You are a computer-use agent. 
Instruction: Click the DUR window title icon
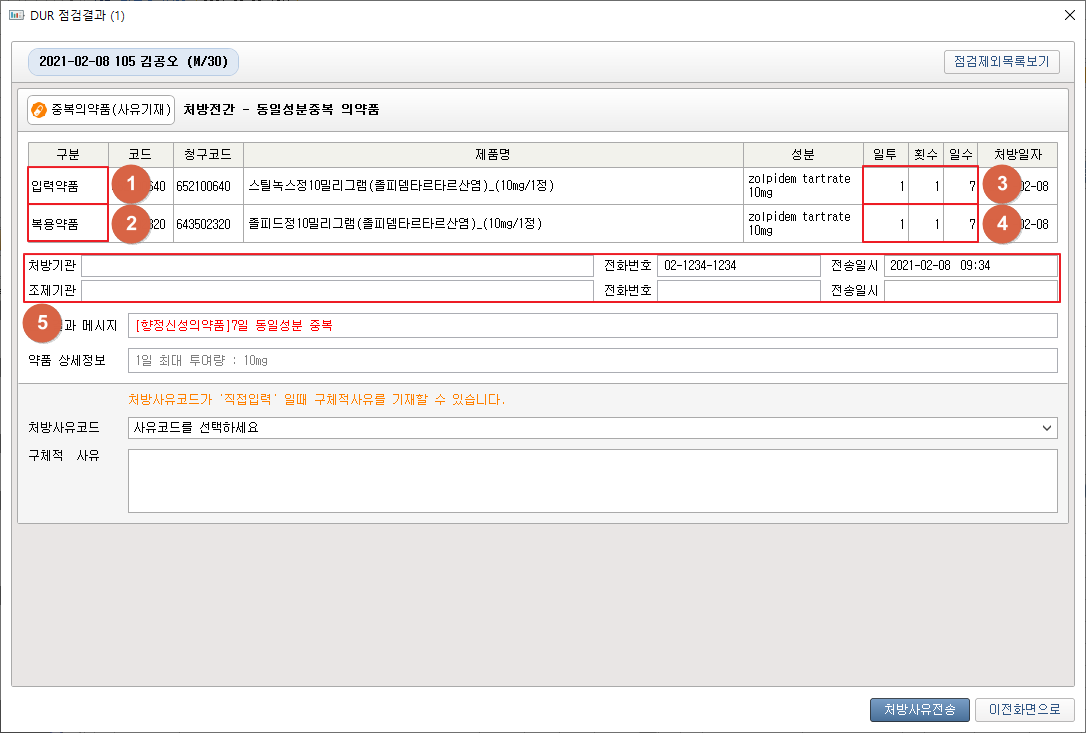point(16,16)
